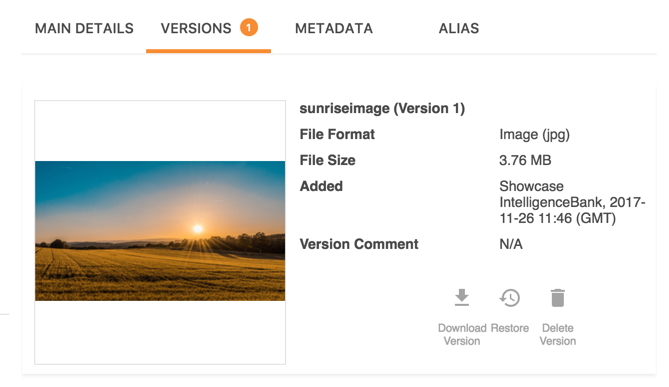Open the sunrise image thumbnail
This screenshot has width=669, height=387.
[x=160, y=231]
